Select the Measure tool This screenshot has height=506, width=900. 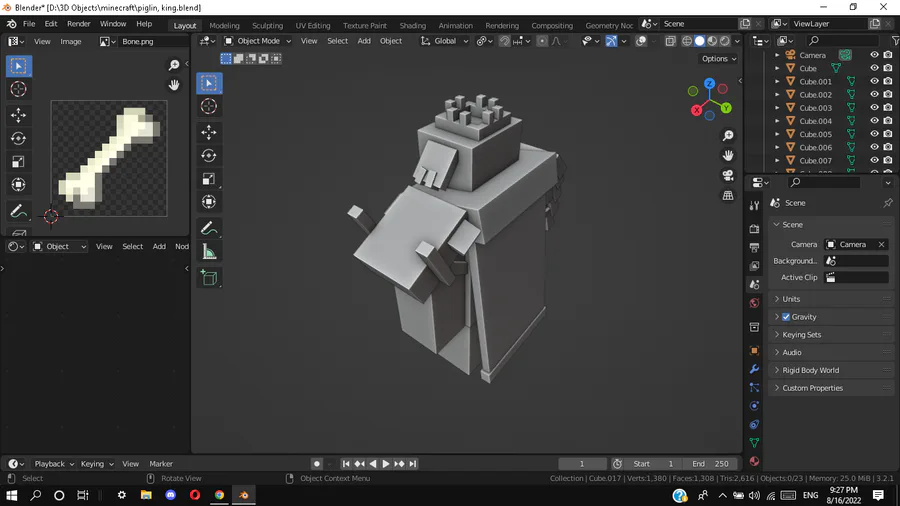tap(209, 252)
